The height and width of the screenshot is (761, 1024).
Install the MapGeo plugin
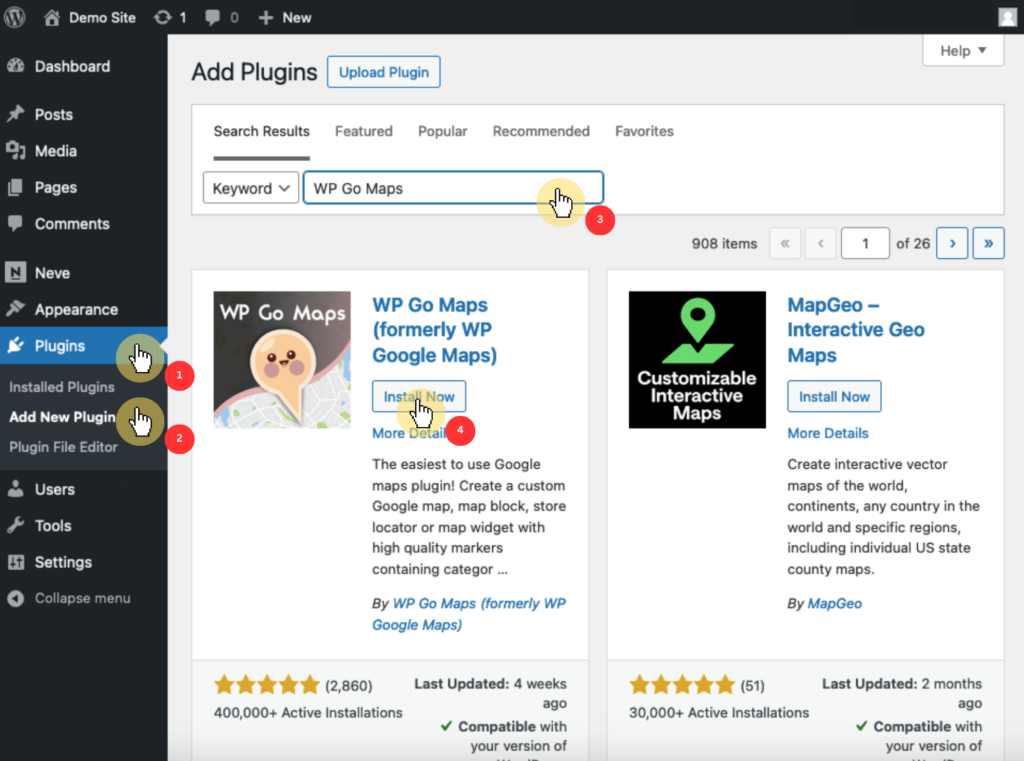[x=834, y=397]
